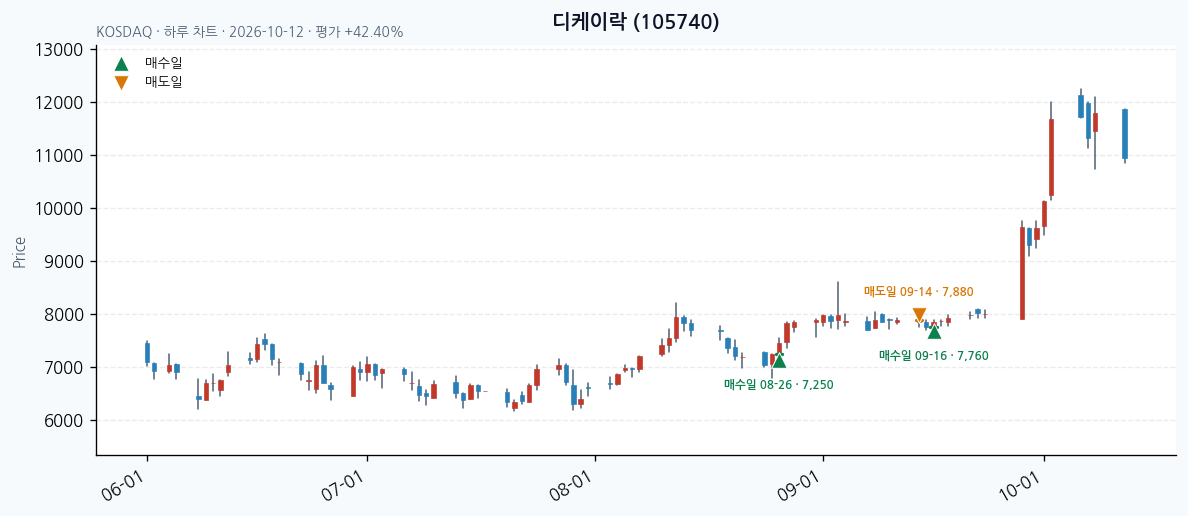Click the orange 매도일 legend triangle
The height and width of the screenshot is (516, 1188).
(x=121, y=83)
